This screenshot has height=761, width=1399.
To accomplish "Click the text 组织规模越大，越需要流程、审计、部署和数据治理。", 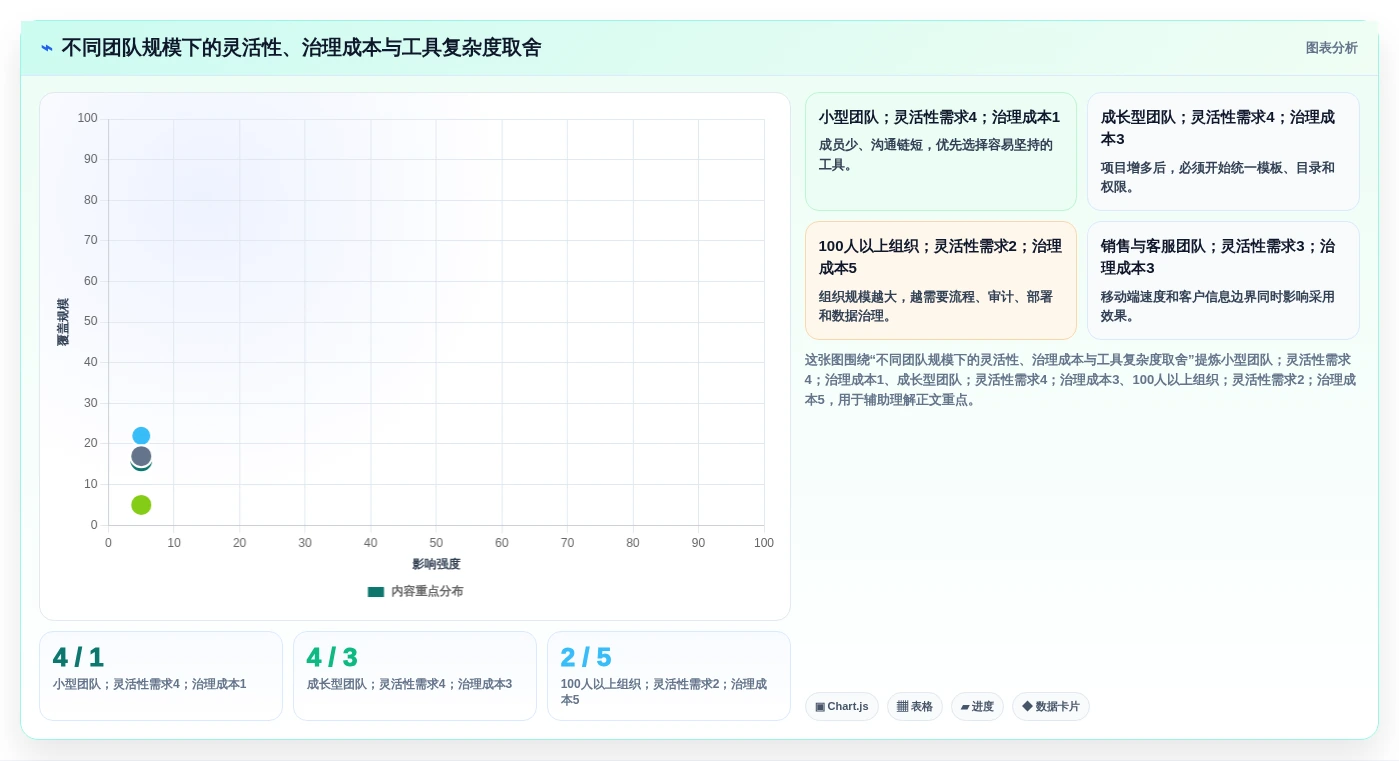I will coord(936,307).
